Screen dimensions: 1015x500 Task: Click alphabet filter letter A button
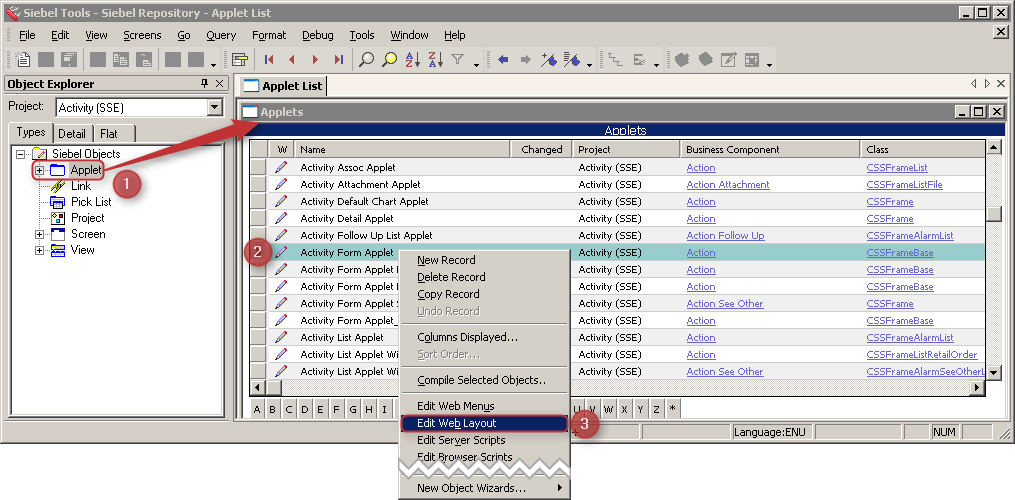[257, 409]
